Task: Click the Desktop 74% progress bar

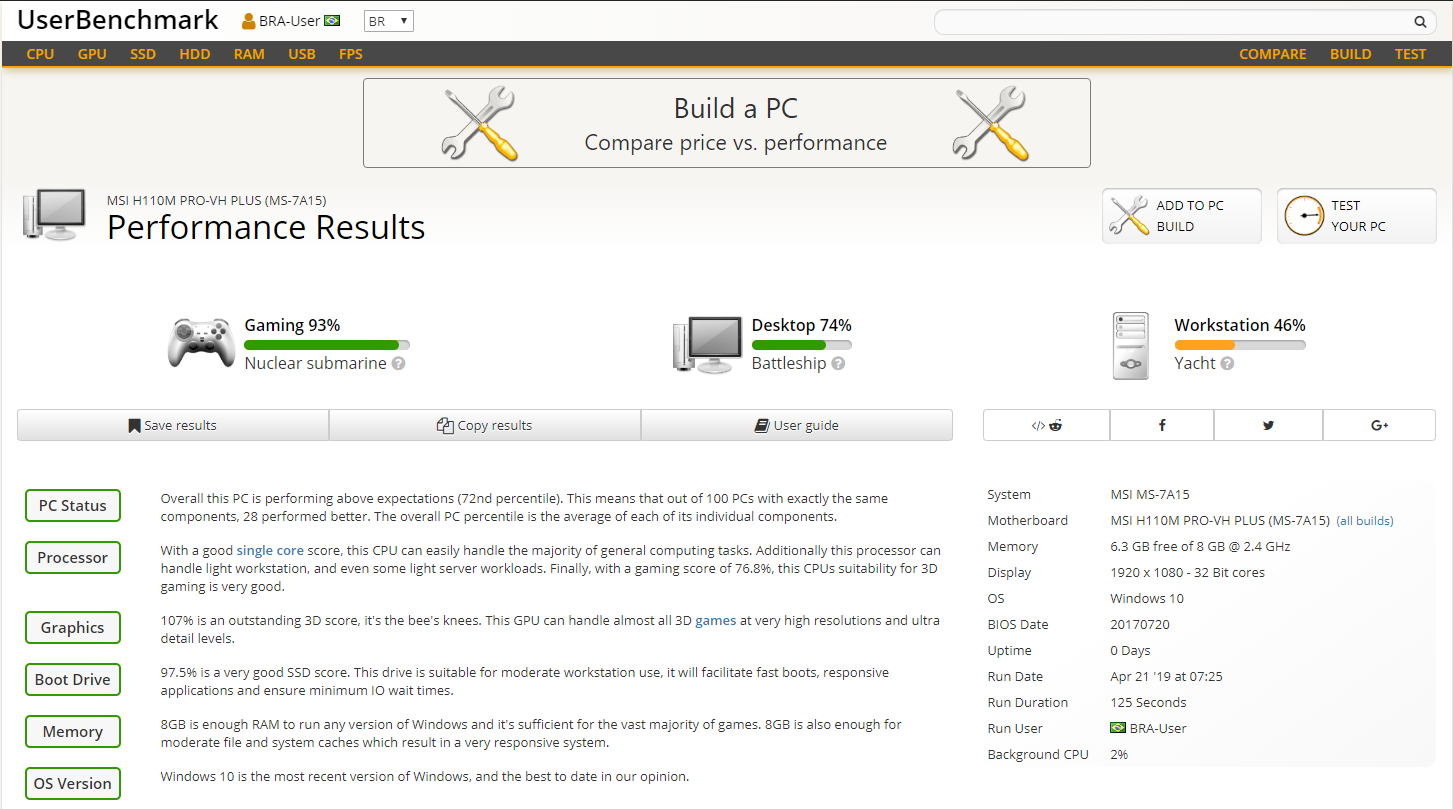Action: [802, 345]
